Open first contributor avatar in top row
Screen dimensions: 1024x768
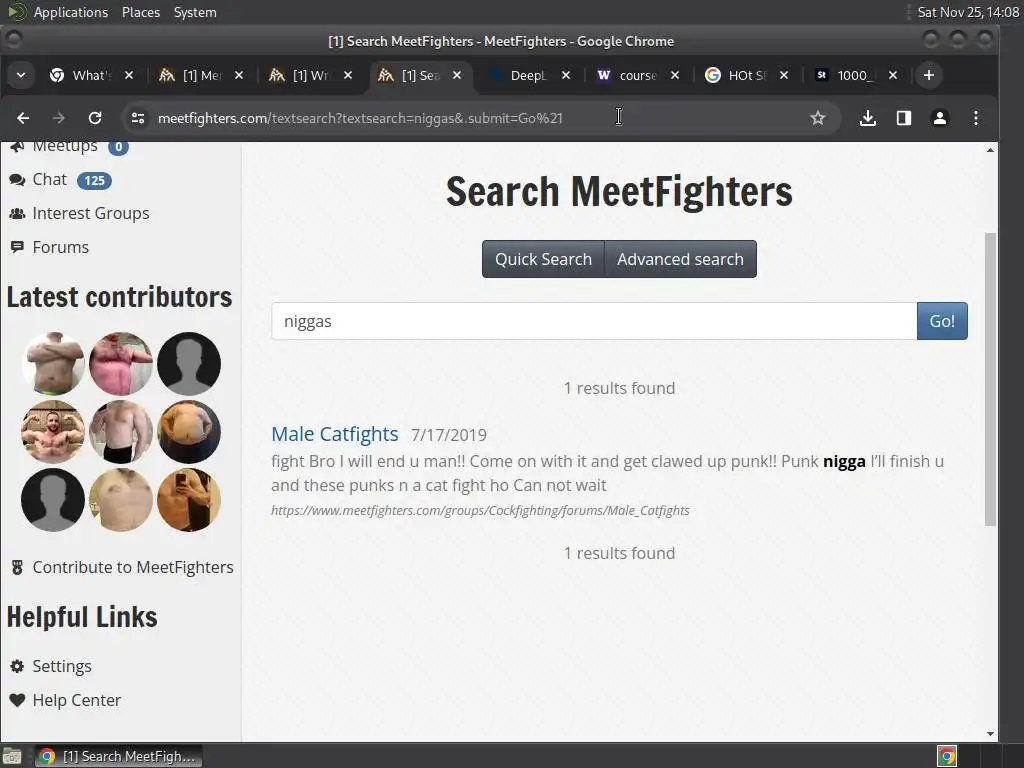click(53, 364)
